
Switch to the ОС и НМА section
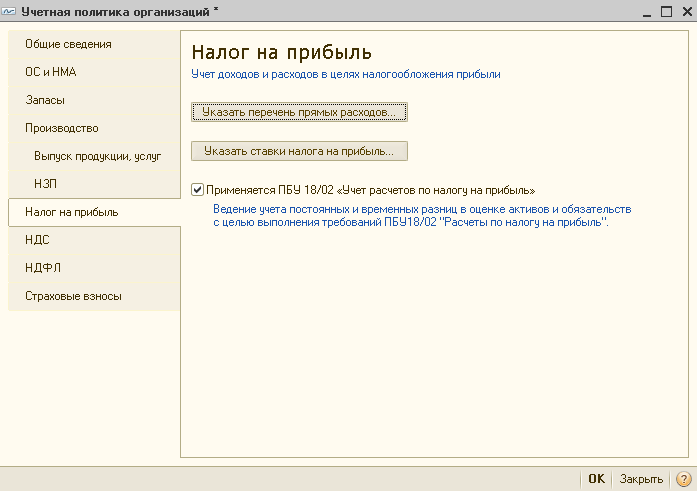pos(94,72)
